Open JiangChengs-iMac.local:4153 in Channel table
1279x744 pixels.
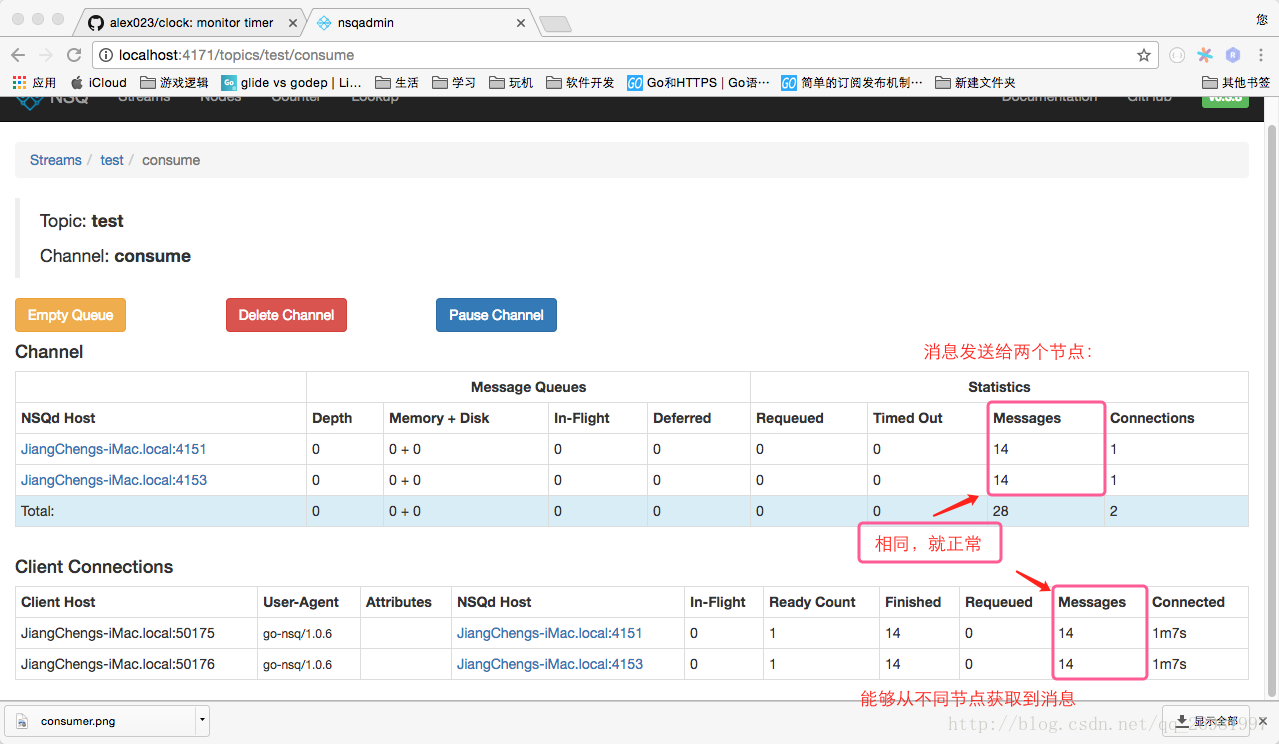pos(114,480)
